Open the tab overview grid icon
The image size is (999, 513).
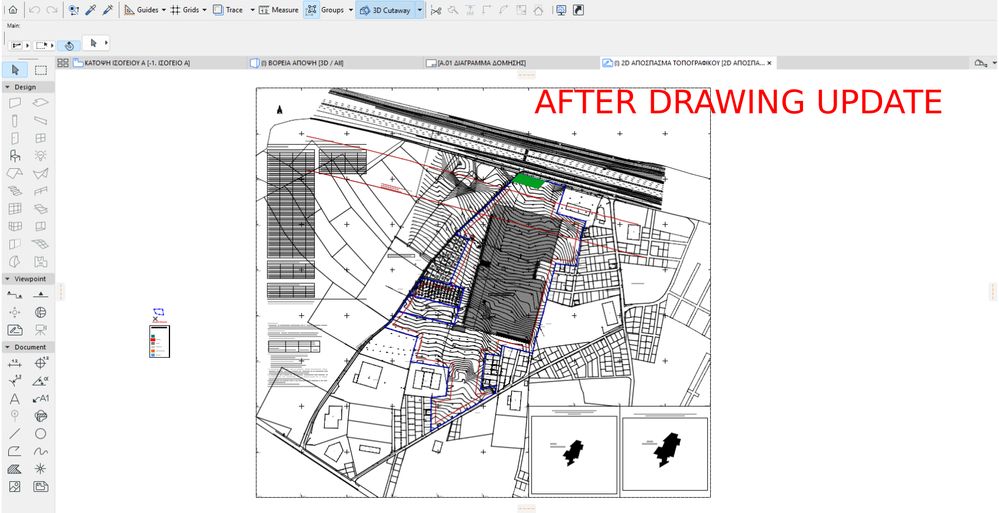click(x=62, y=63)
